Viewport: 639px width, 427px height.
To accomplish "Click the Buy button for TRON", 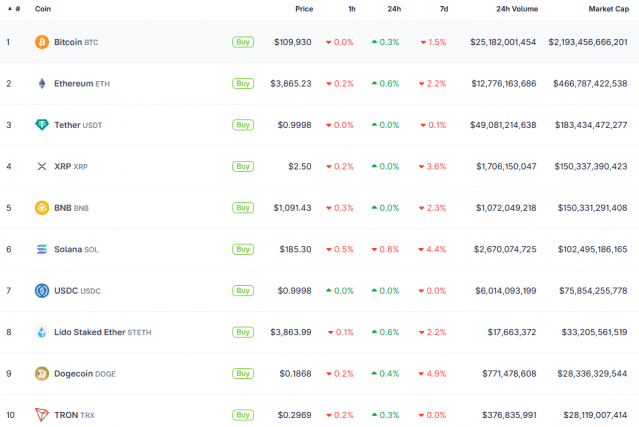I will coord(242,414).
